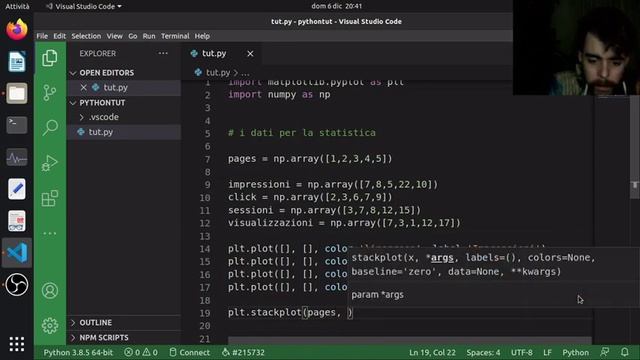The image size is (640, 360).
Task: Open the text editor dock icon
Action: pyautogui.click(x=17, y=189)
